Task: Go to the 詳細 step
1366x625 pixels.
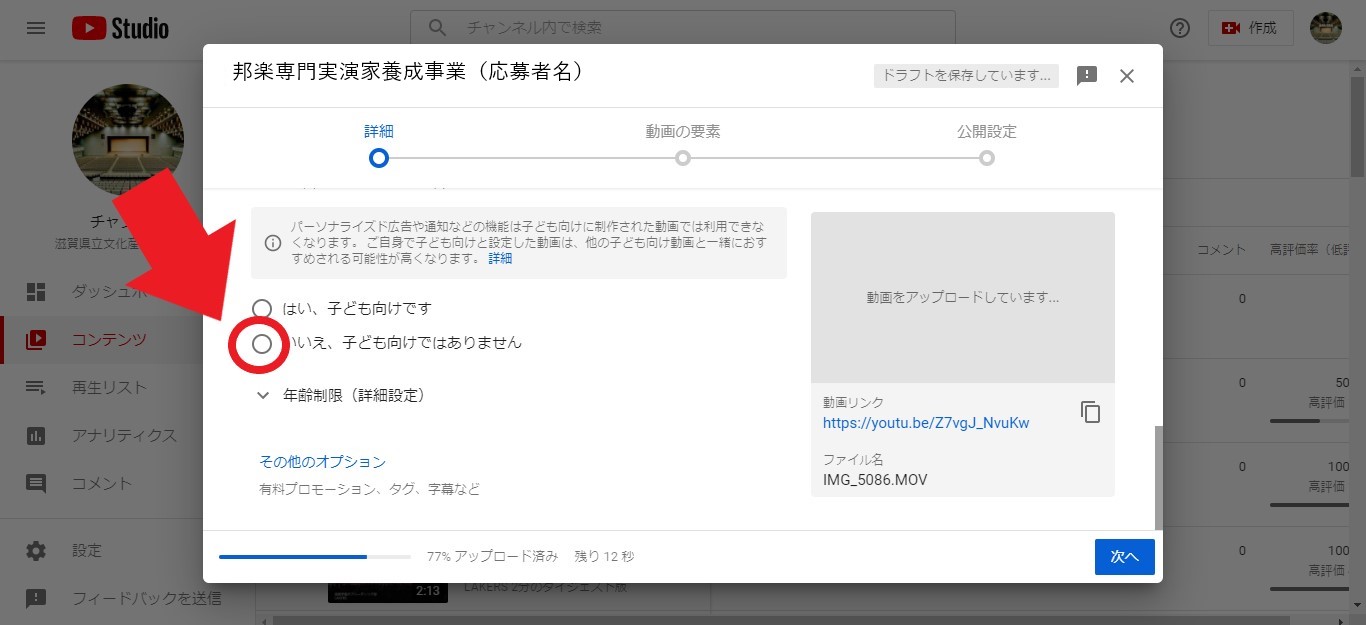Action: tap(378, 145)
